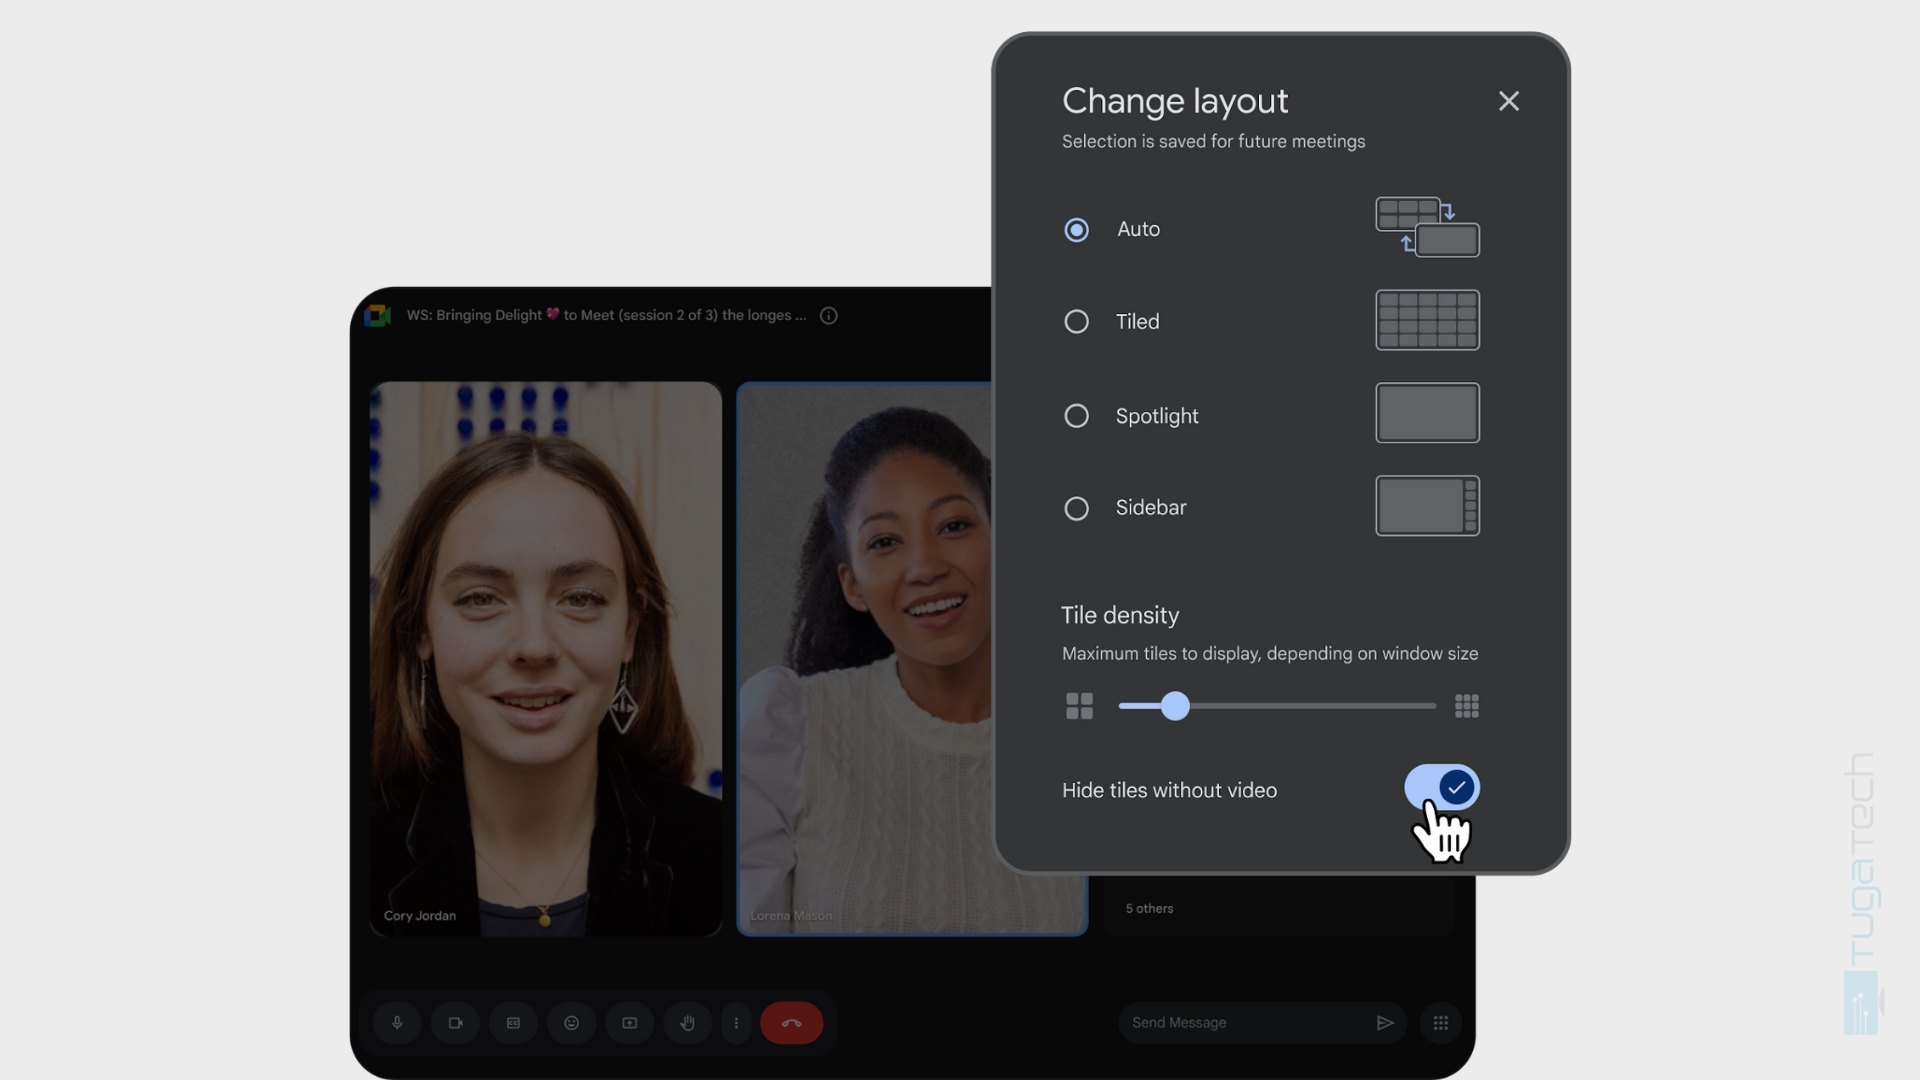The image size is (1920, 1080).
Task: Click the Auto layout preview icon
Action: point(1427,227)
